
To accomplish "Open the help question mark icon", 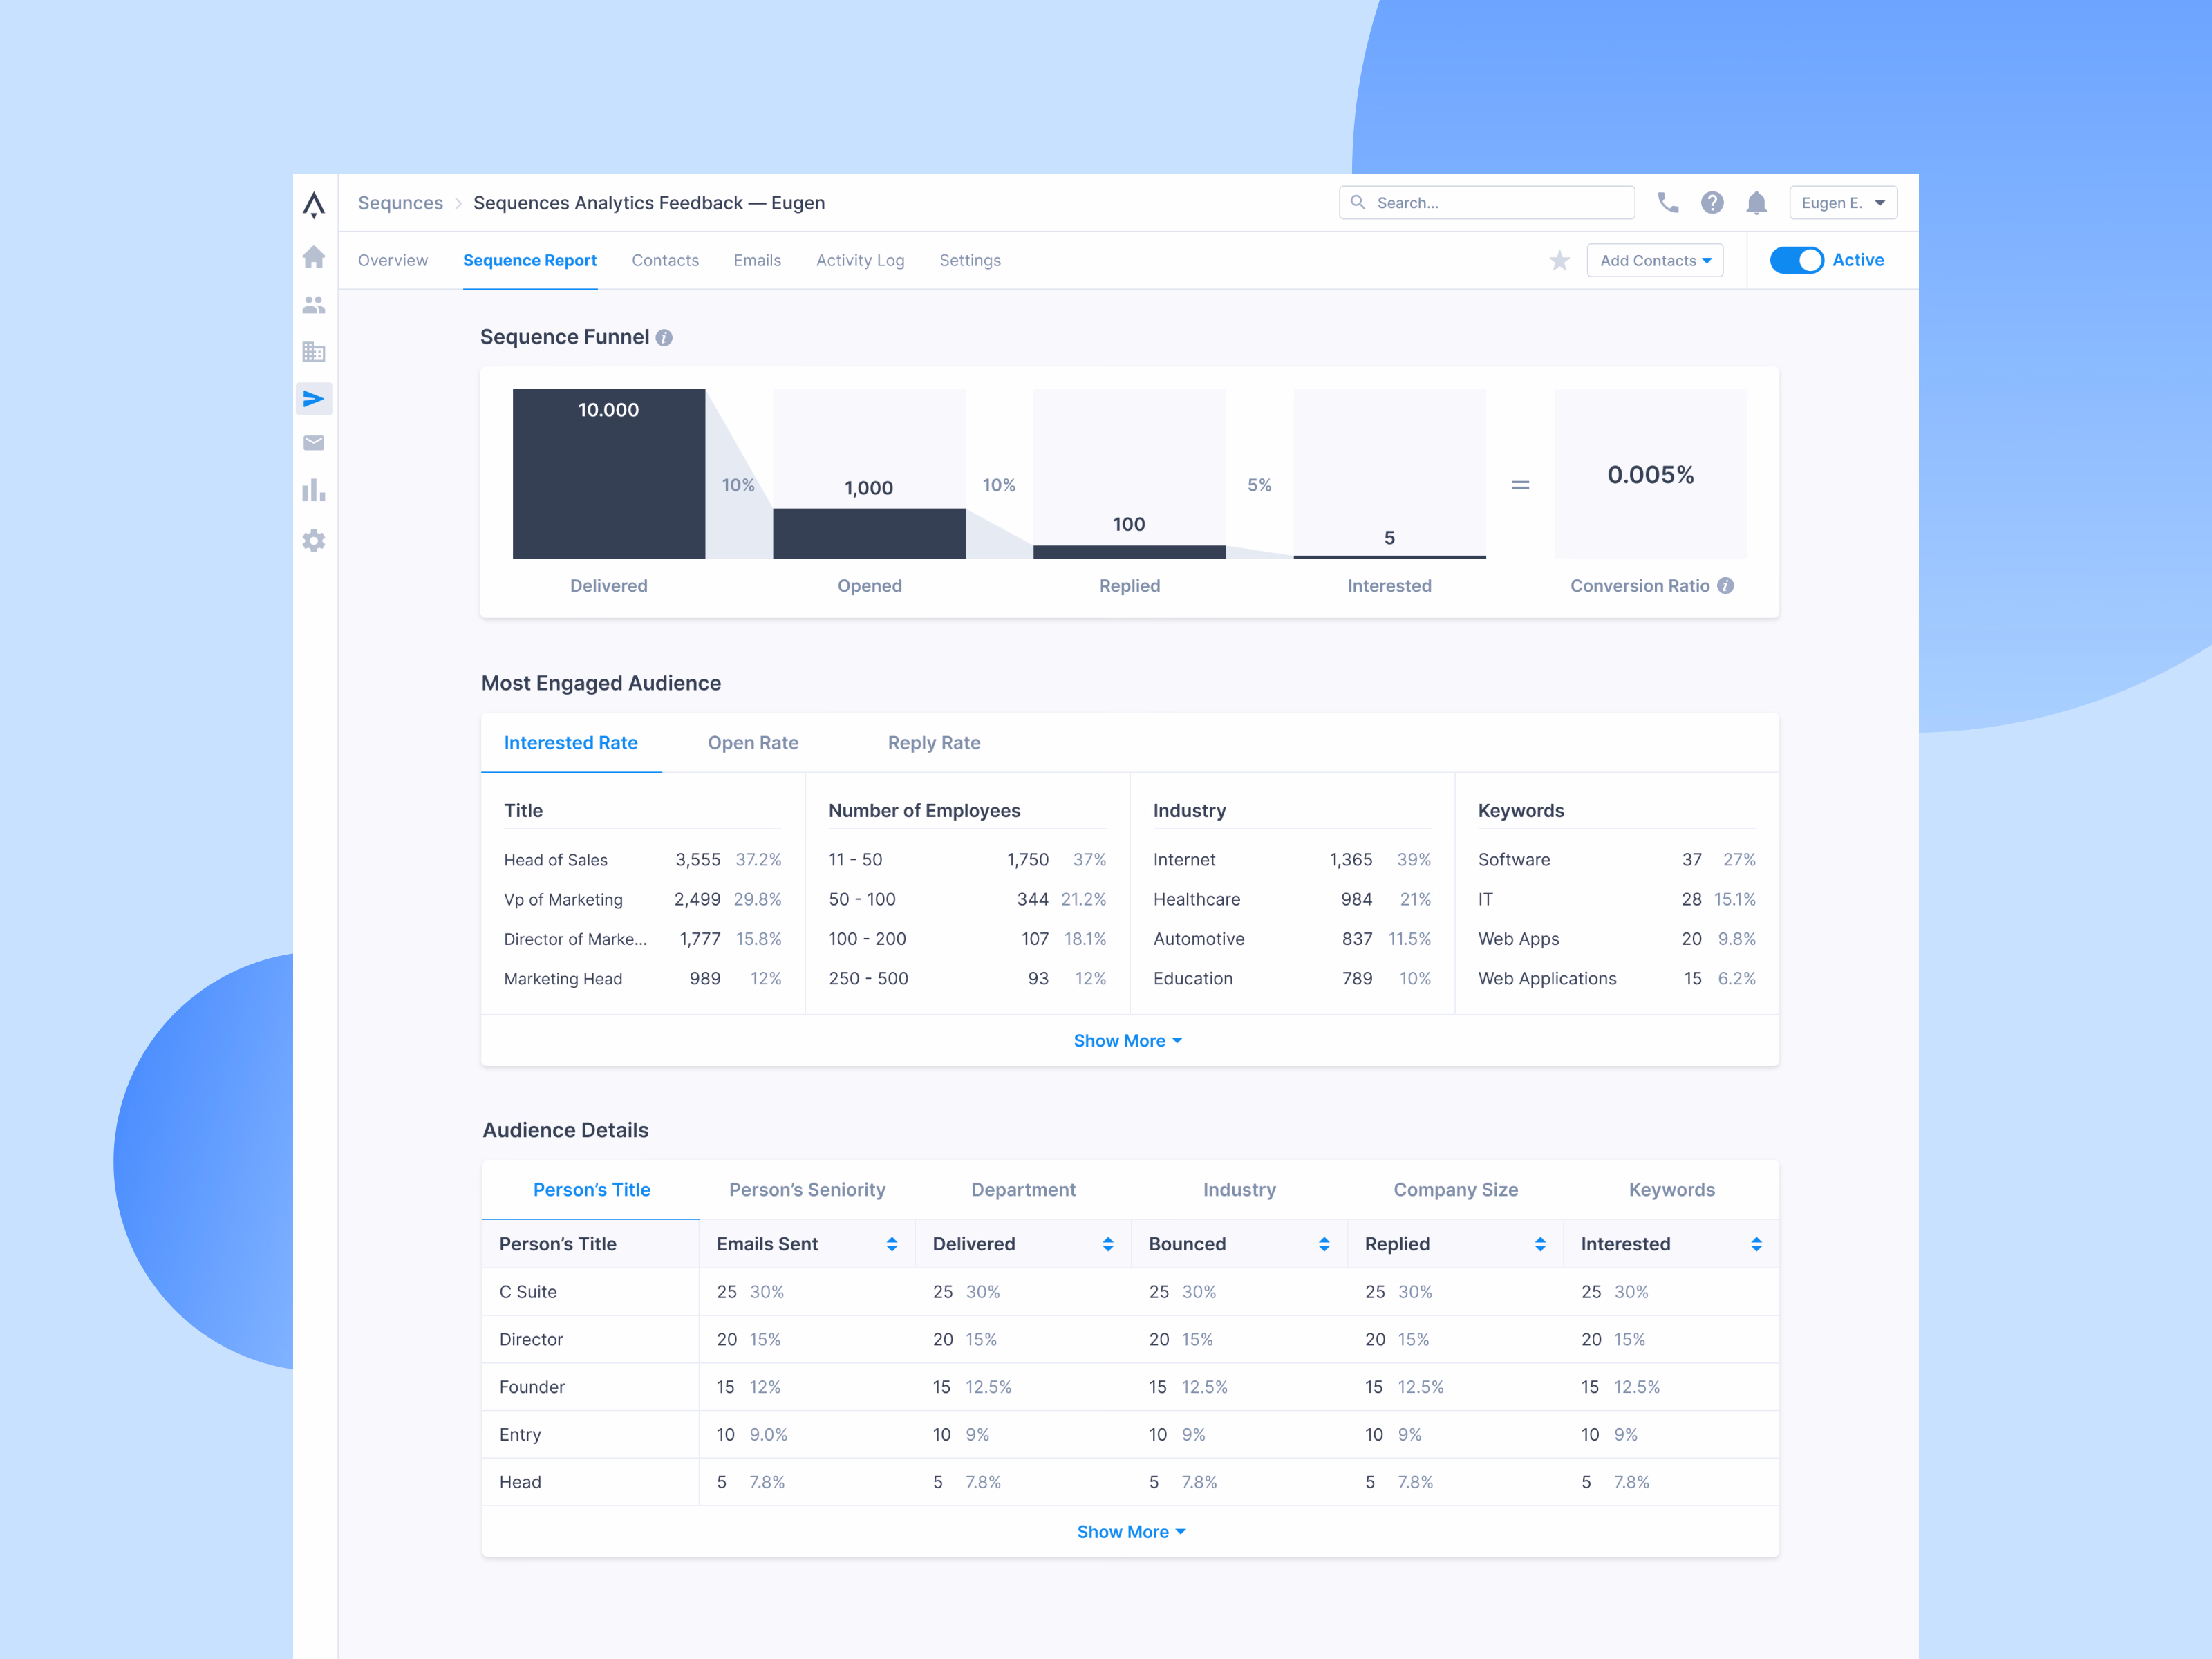I will 1712,203.
